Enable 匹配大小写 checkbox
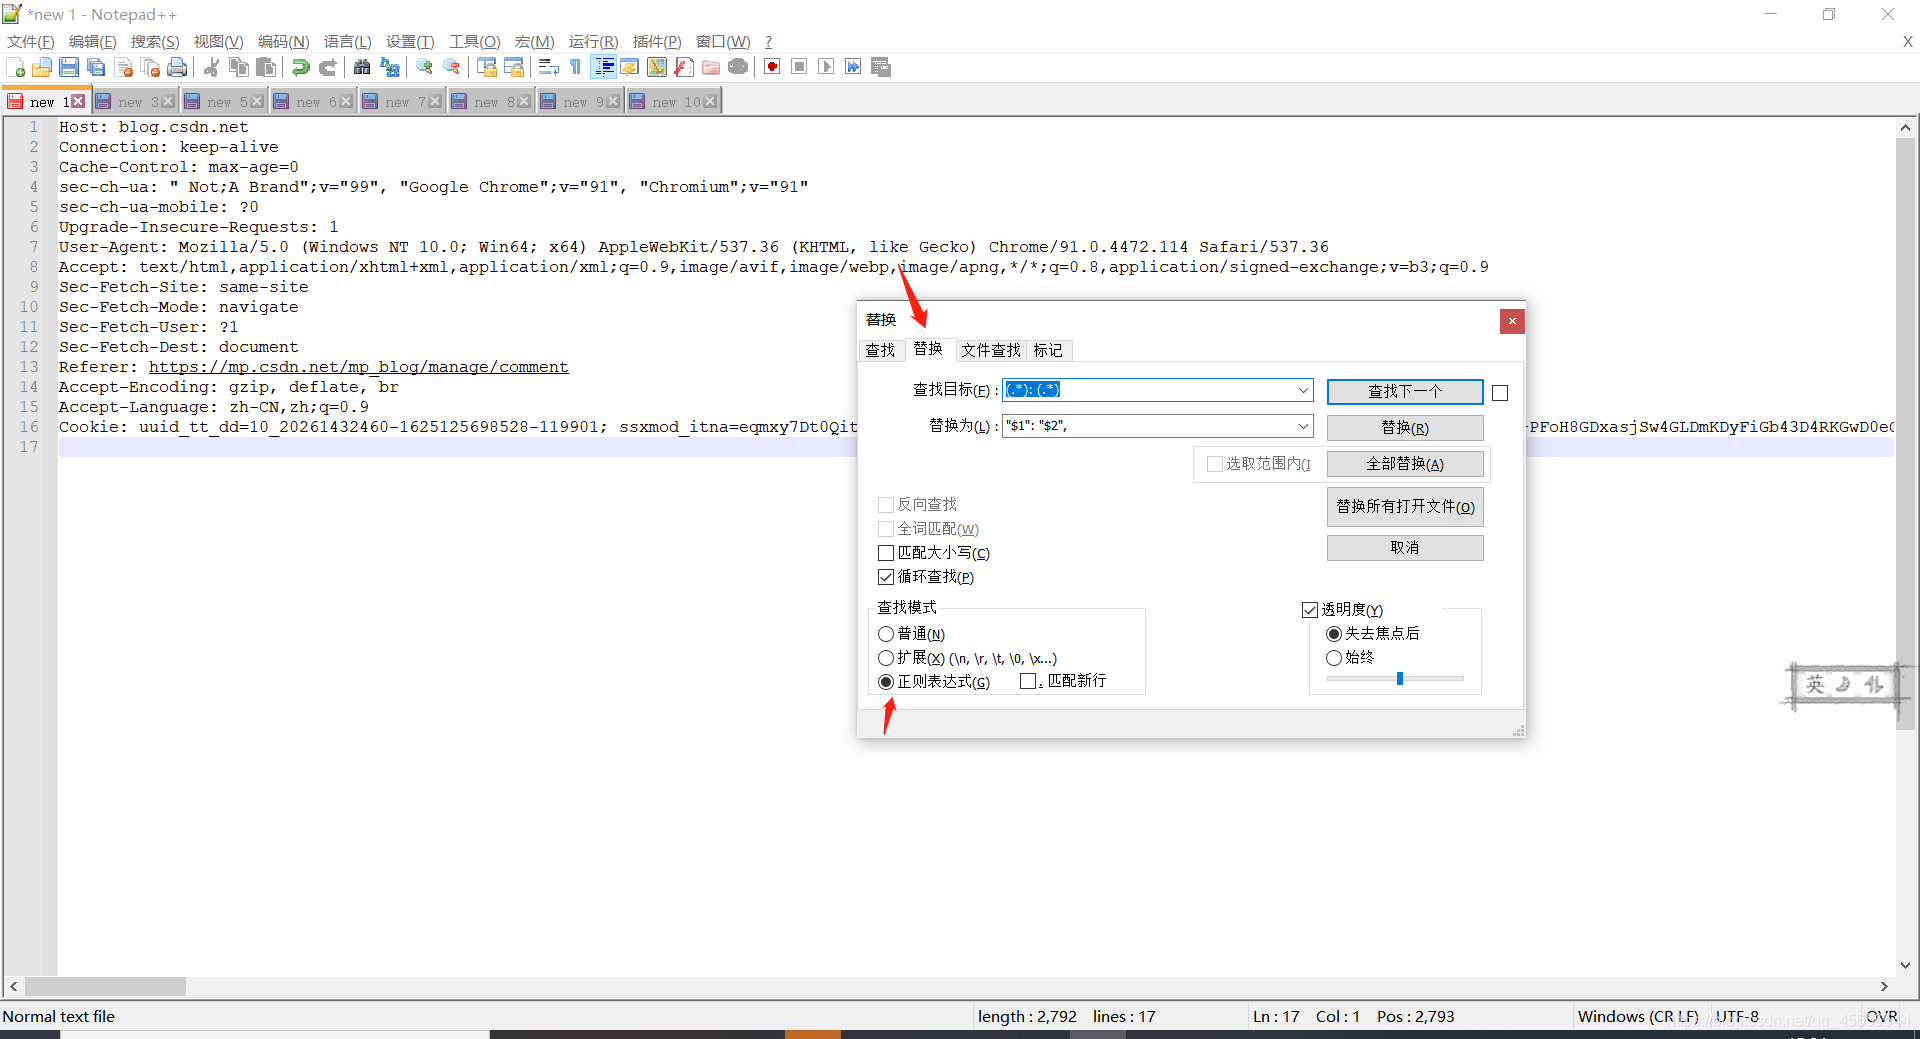The width and height of the screenshot is (1920, 1039). click(886, 553)
